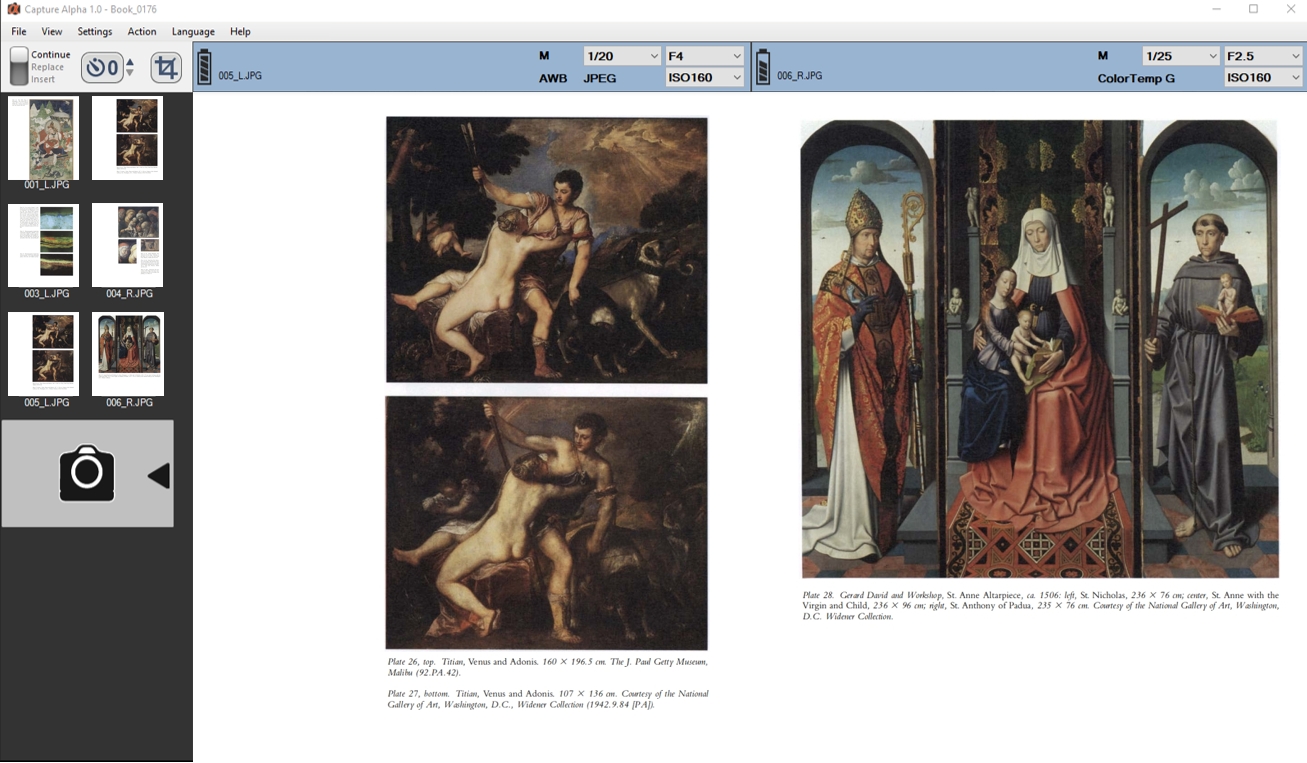Image resolution: width=1307 pixels, height=763 pixels.
Task: Click the crop tool icon
Action: pos(166,68)
